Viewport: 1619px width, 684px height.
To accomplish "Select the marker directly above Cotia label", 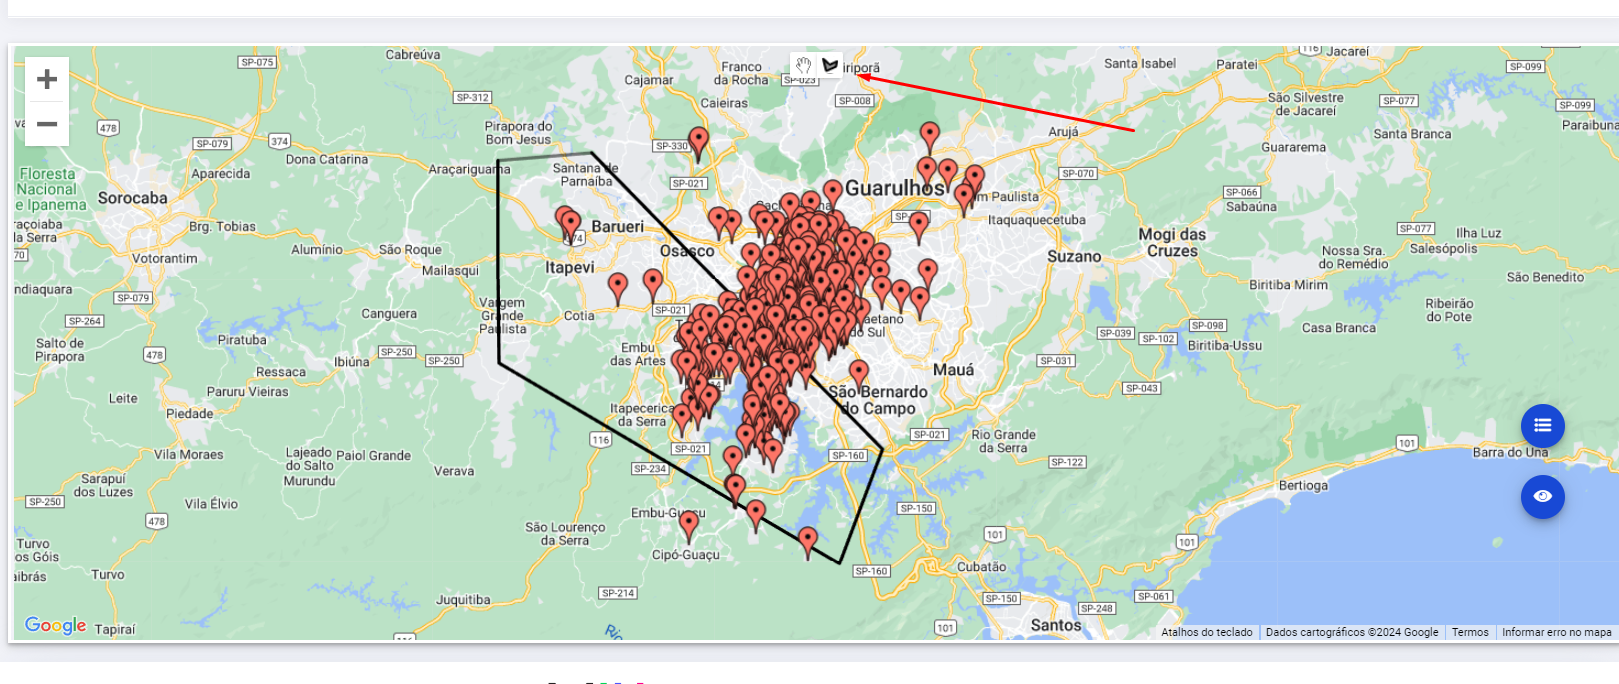I will [x=618, y=288].
